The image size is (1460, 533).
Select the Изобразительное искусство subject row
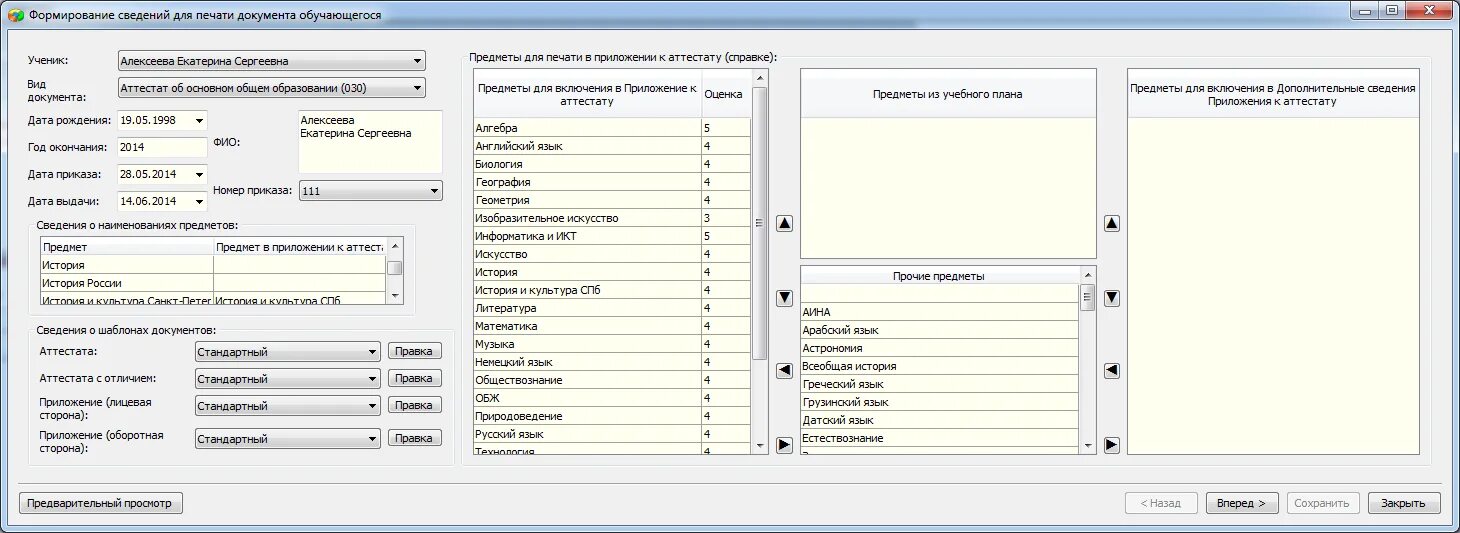coord(612,218)
